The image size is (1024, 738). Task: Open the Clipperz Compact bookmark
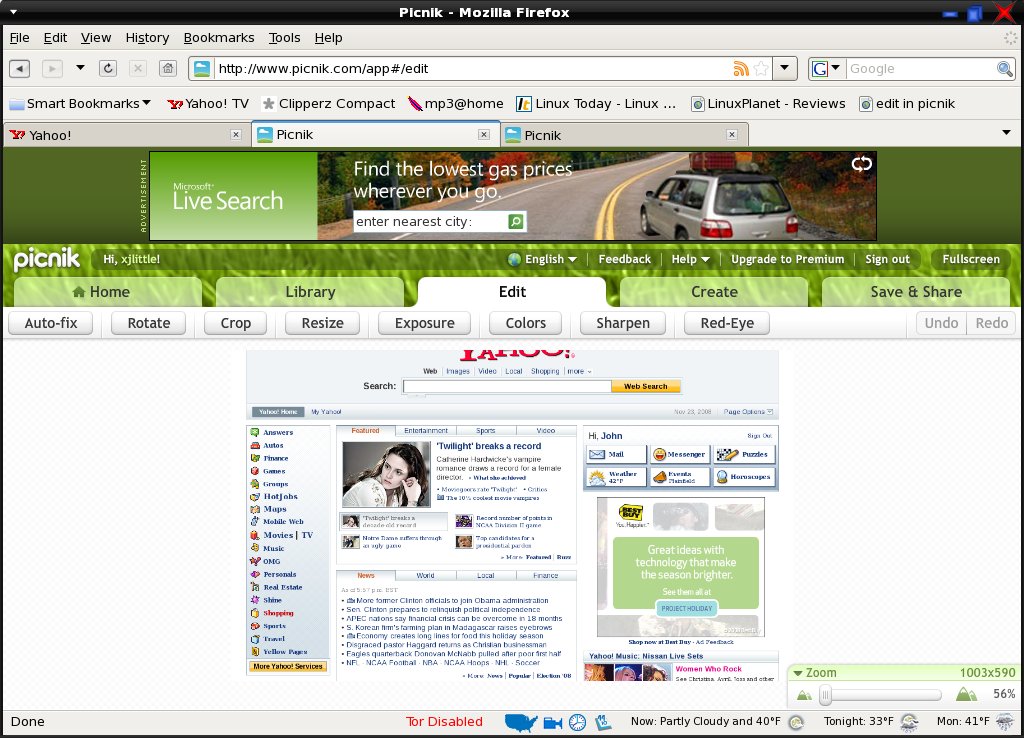pyautogui.click(x=328, y=104)
